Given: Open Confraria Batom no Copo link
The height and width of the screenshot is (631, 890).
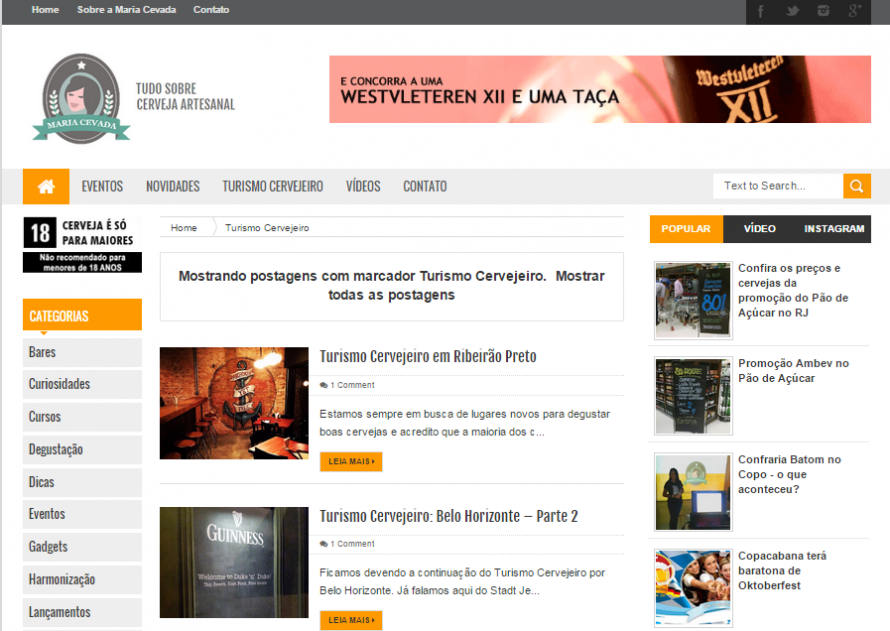Looking at the screenshot, I should [790, 474].
